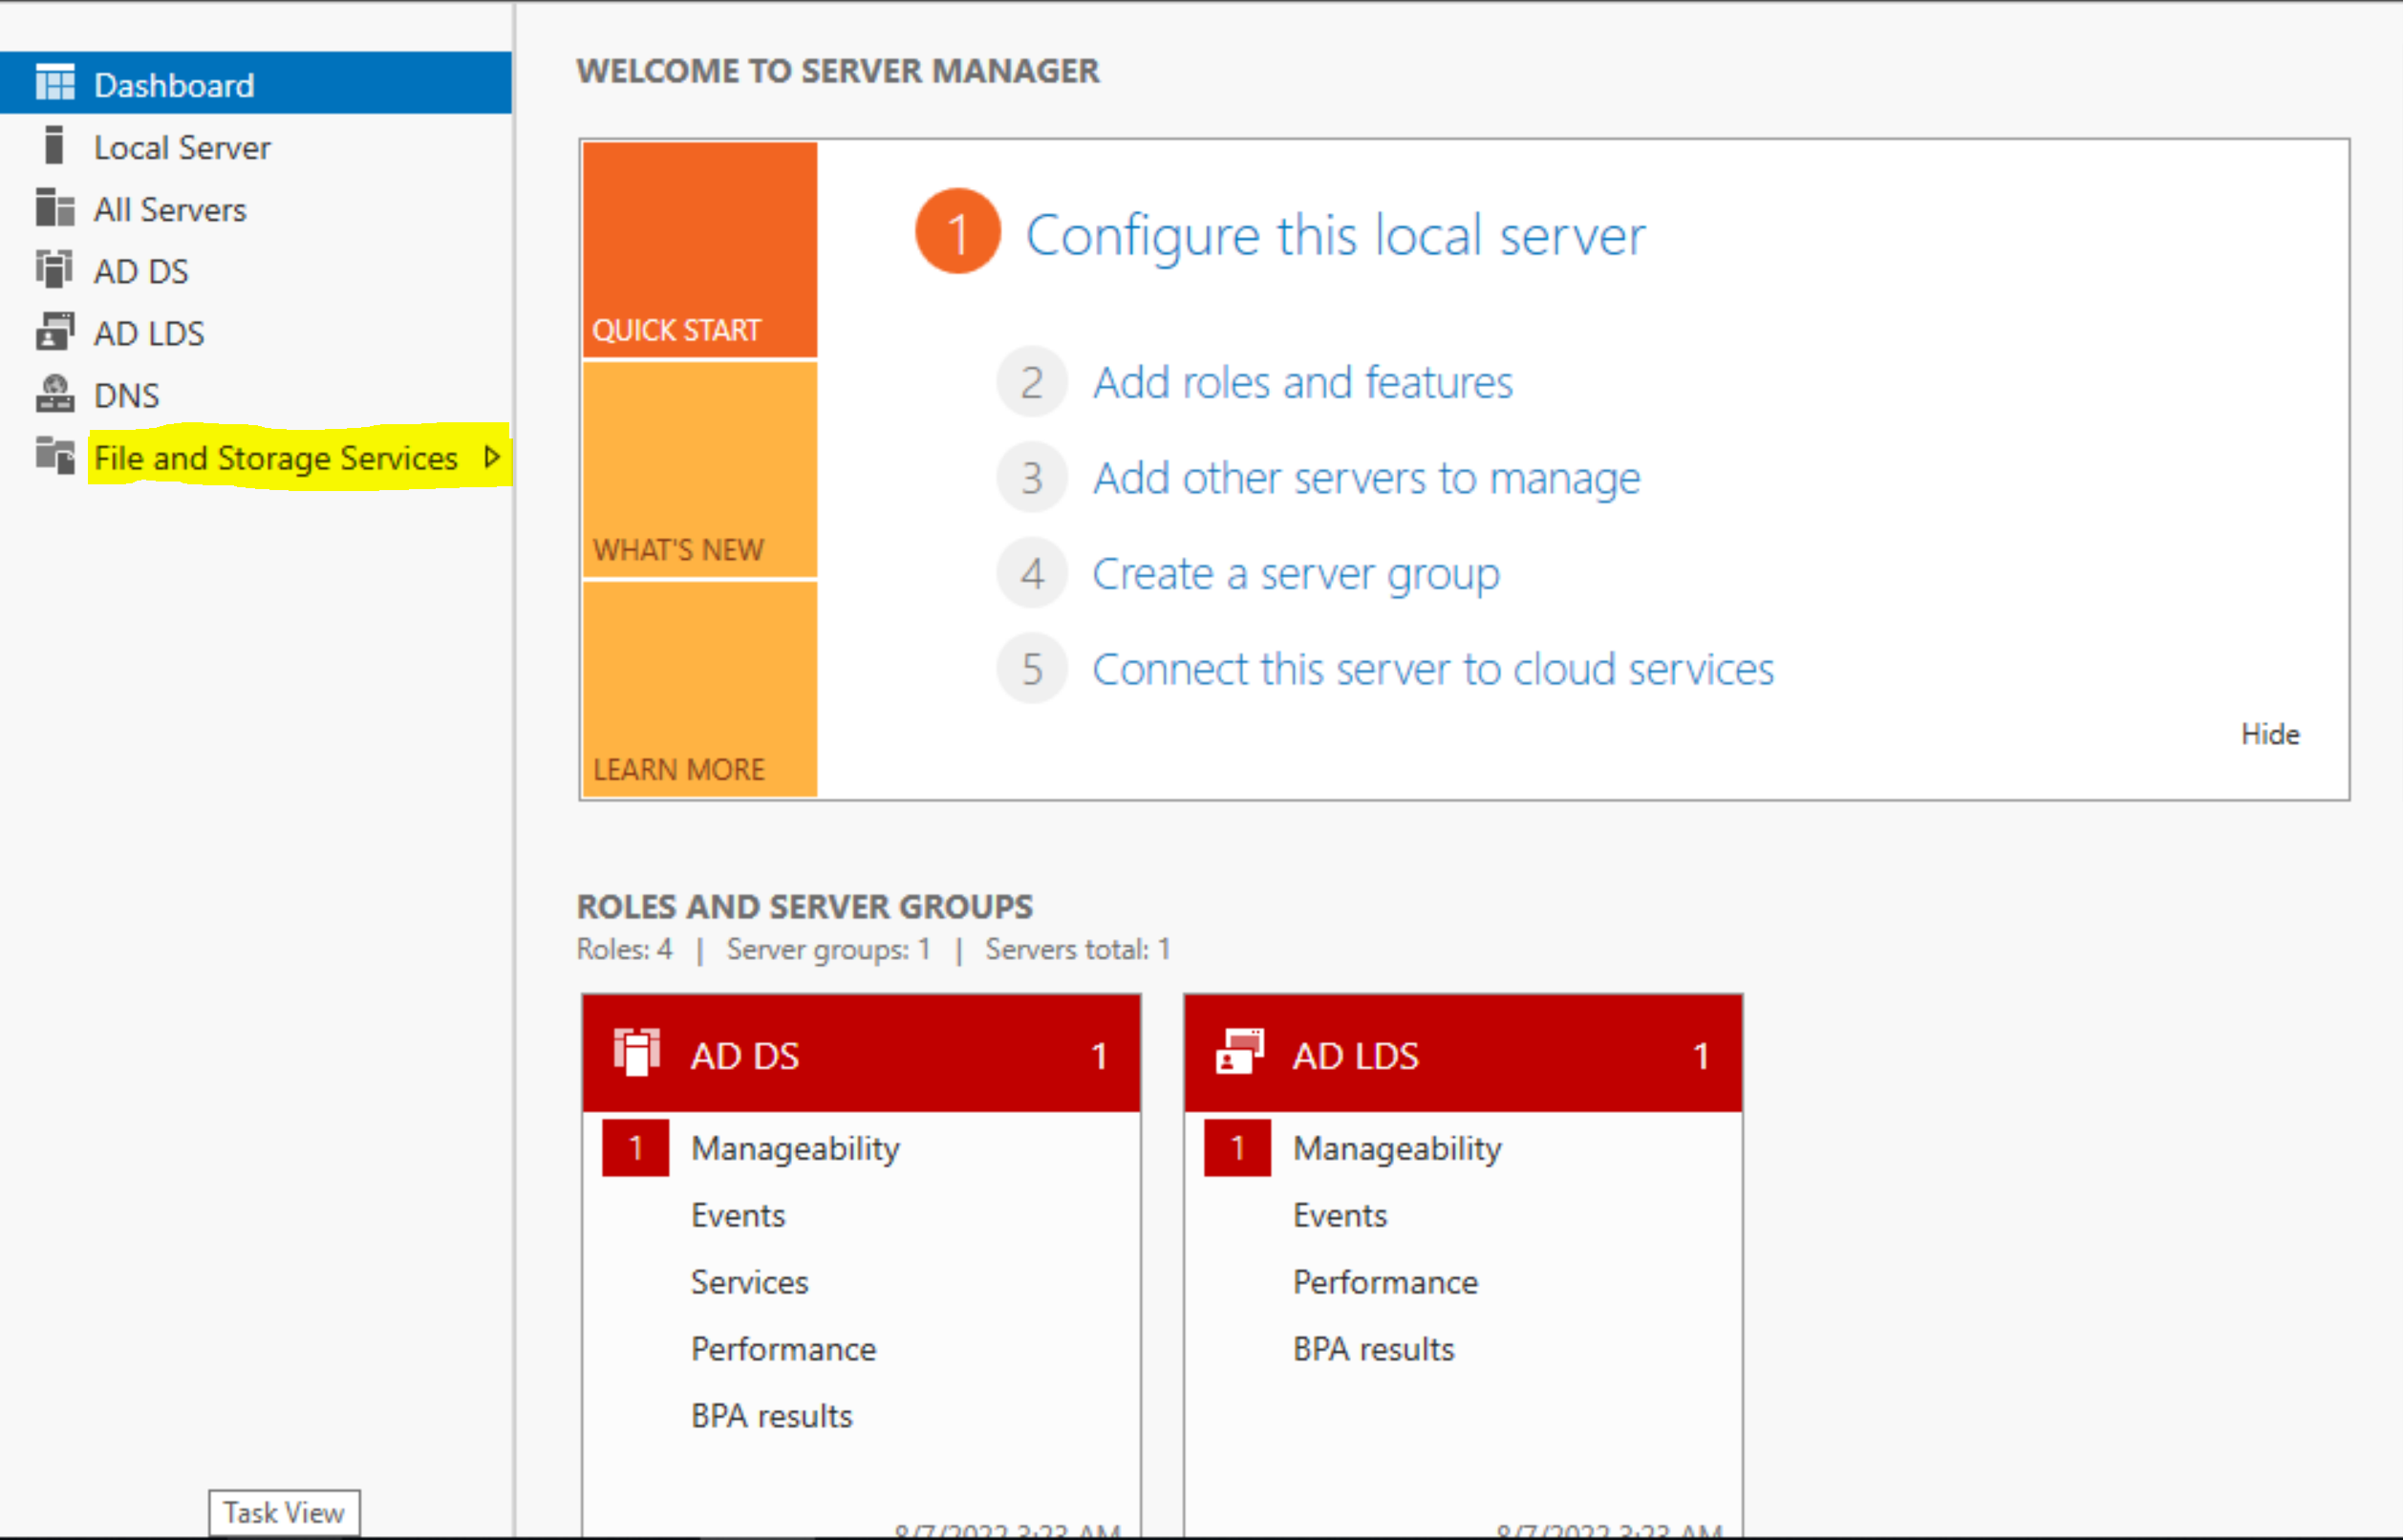The width and height of the screenshot is (2403, 1540).
Task: Click Add other servers to manage
Action: [1367, 478]
